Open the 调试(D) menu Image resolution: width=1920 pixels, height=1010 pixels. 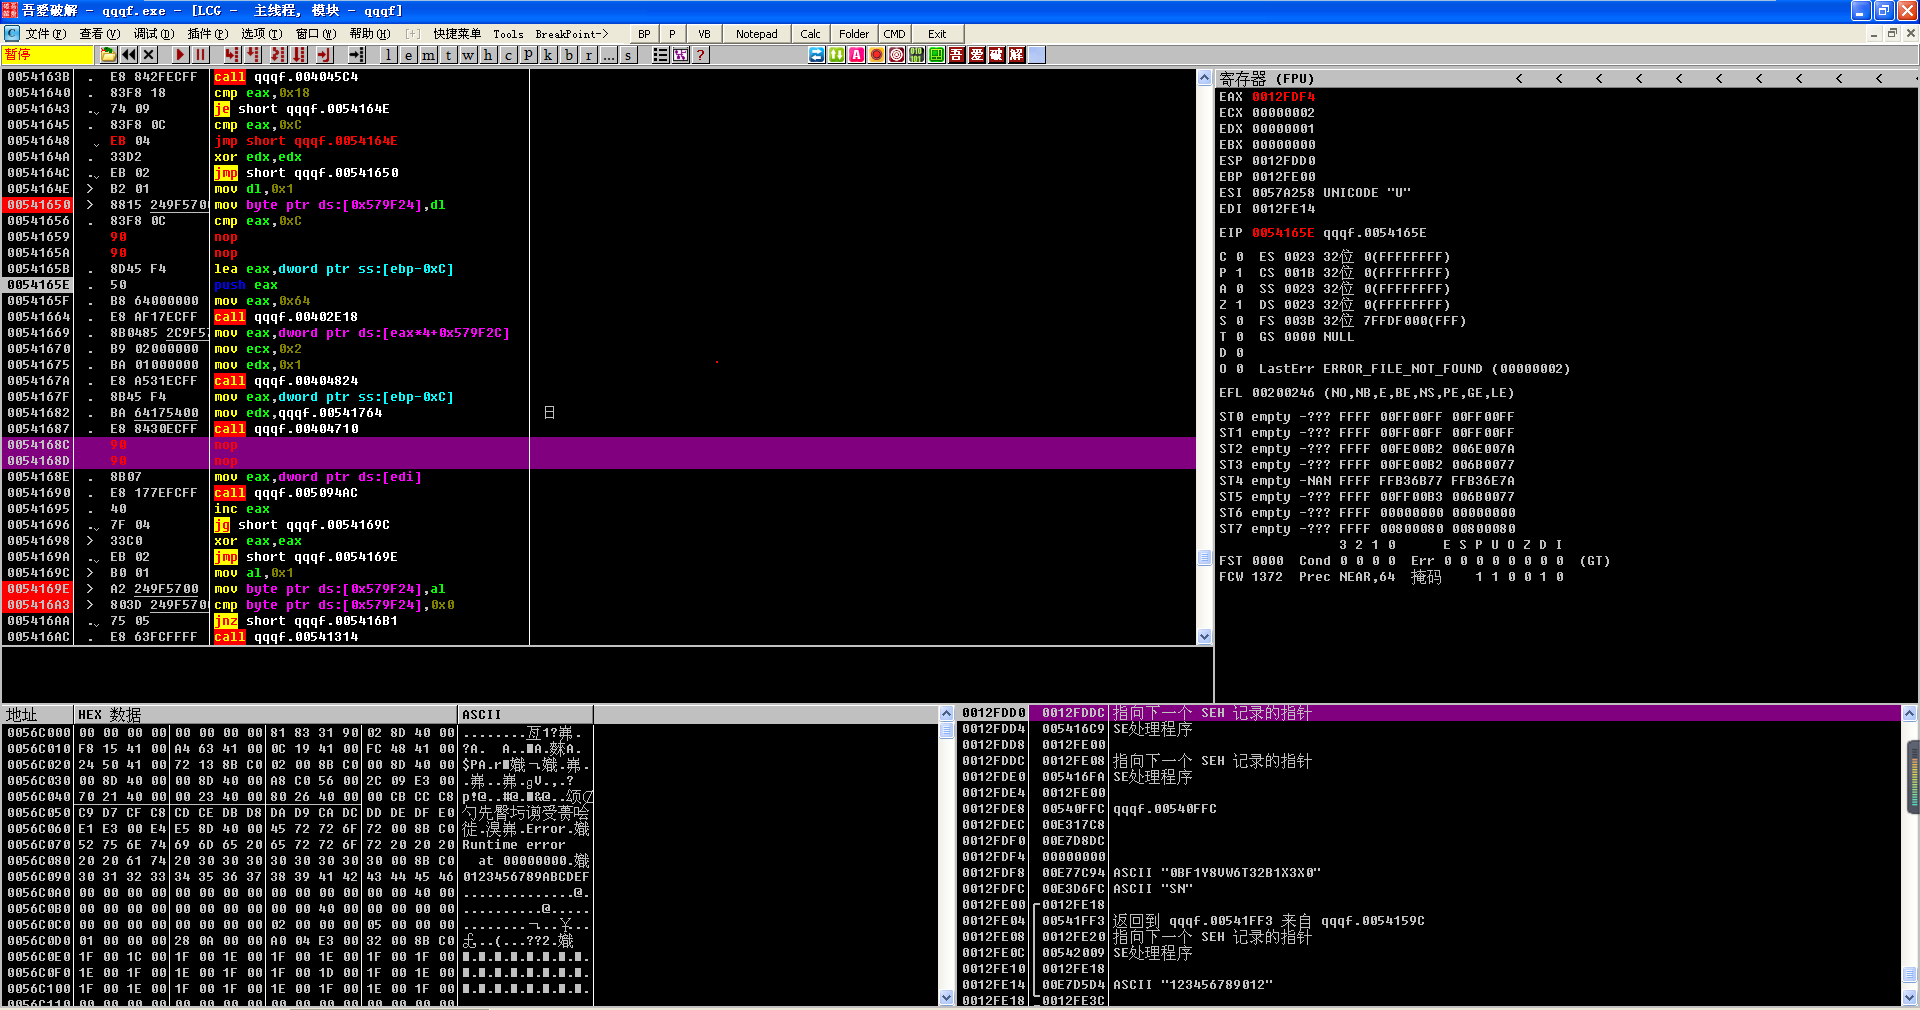click(153, 34)
